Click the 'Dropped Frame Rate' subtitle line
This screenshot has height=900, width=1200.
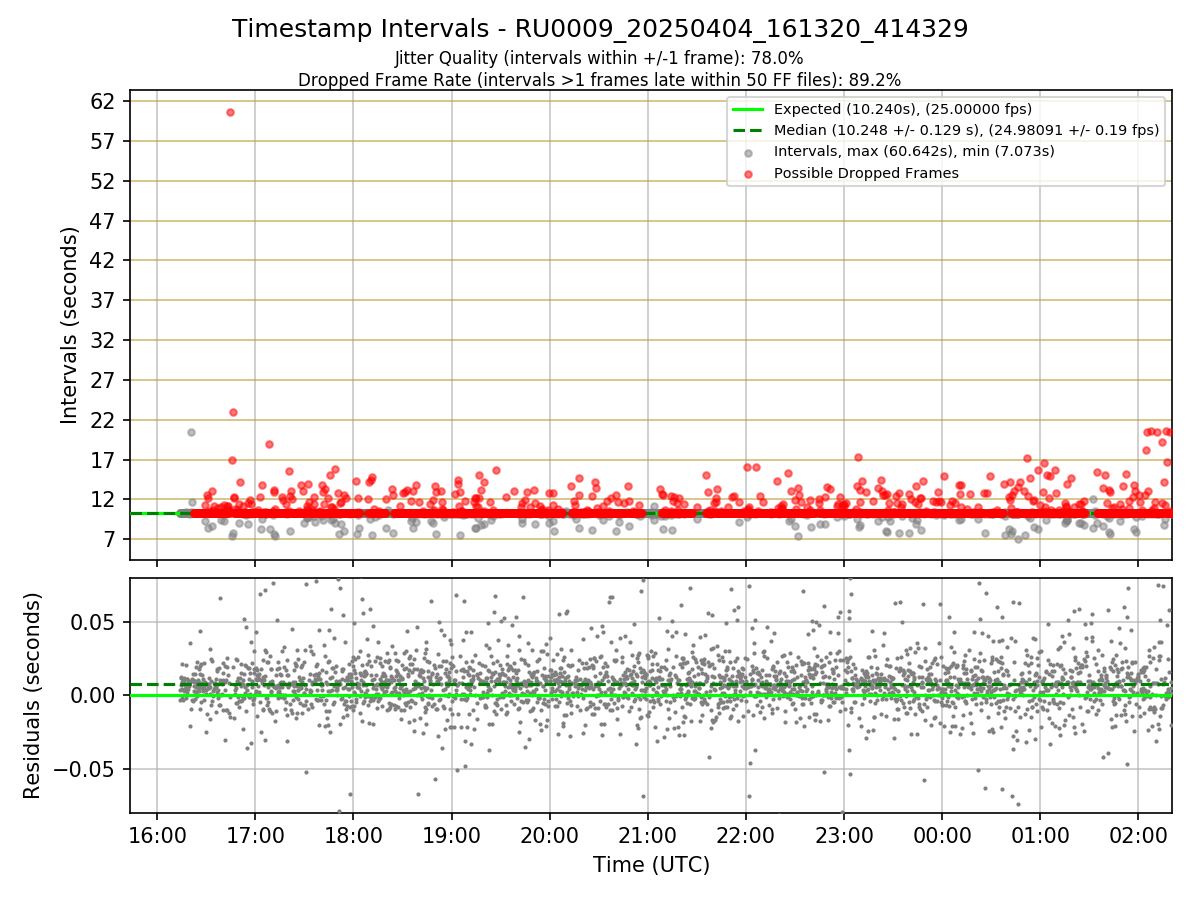click(600, 79)
